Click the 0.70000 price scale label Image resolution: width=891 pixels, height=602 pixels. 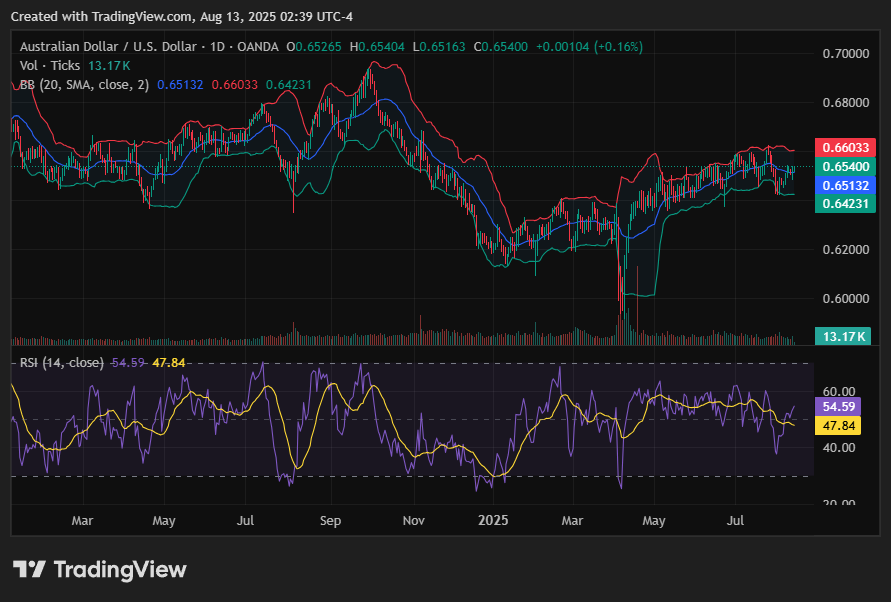point(846,53)
